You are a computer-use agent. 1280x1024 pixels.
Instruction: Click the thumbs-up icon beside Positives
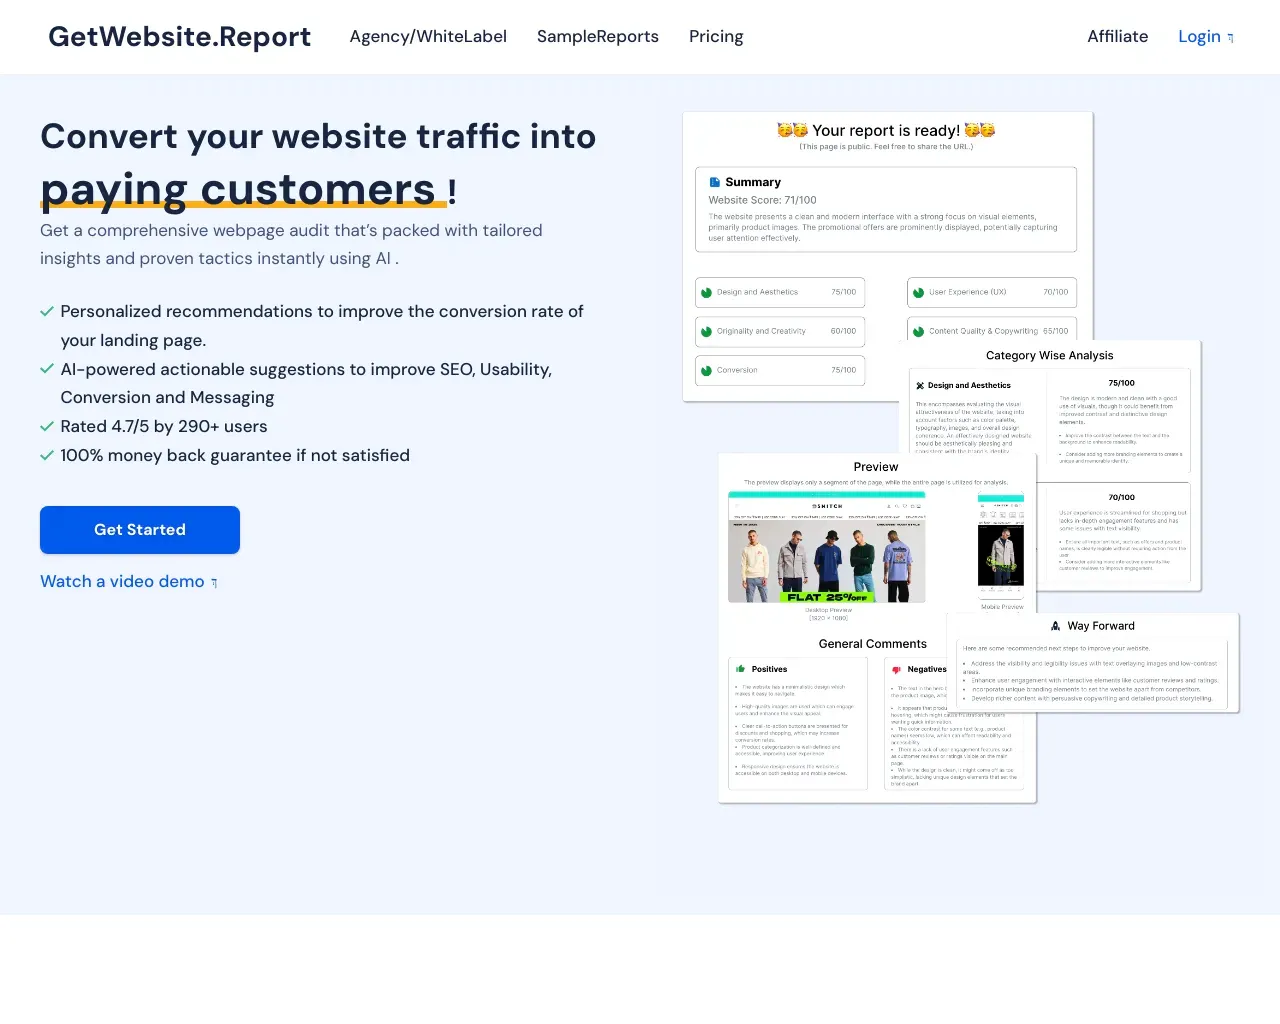(741, 669)
